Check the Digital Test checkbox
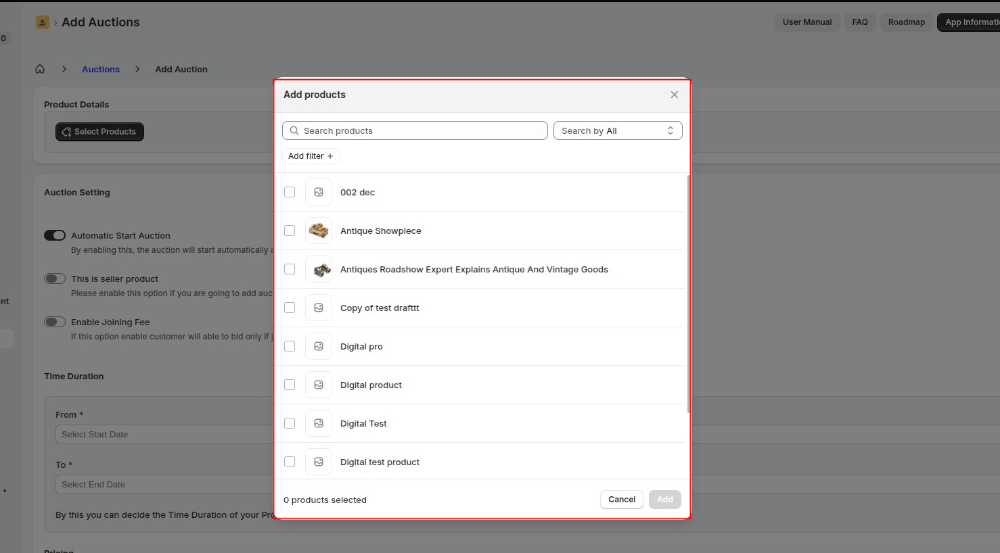 290,424
